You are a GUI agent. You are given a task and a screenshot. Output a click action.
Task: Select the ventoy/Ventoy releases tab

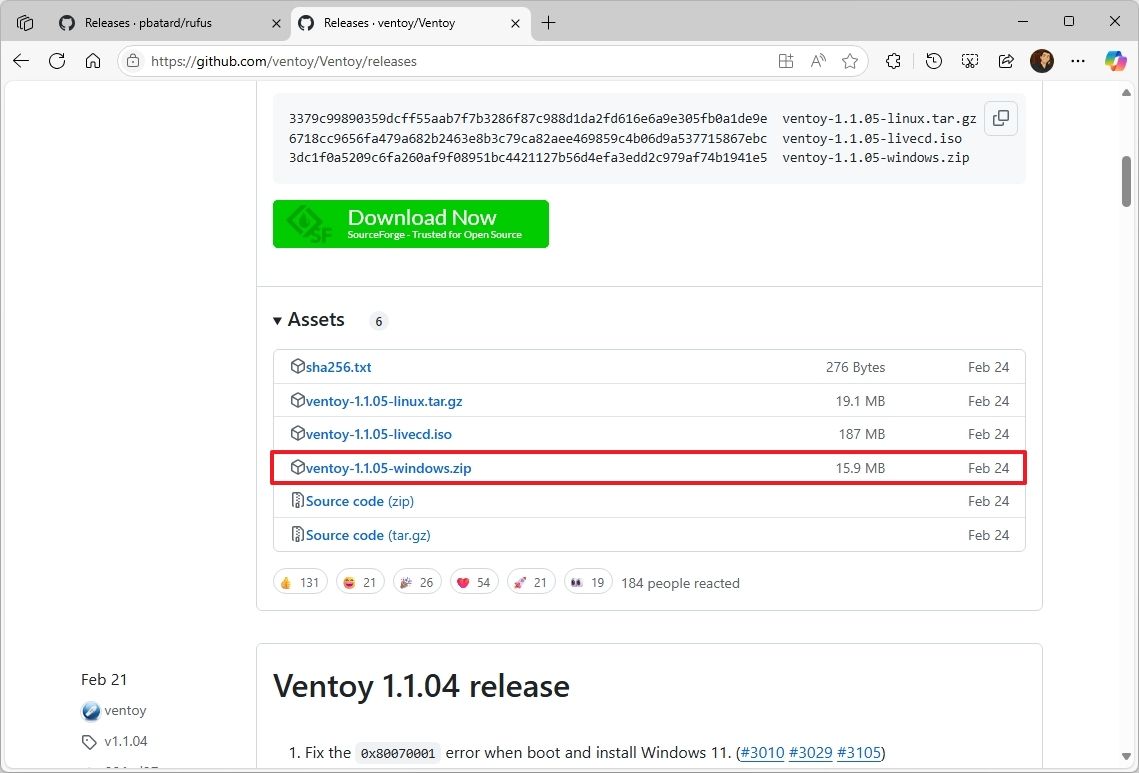(390, 22)
